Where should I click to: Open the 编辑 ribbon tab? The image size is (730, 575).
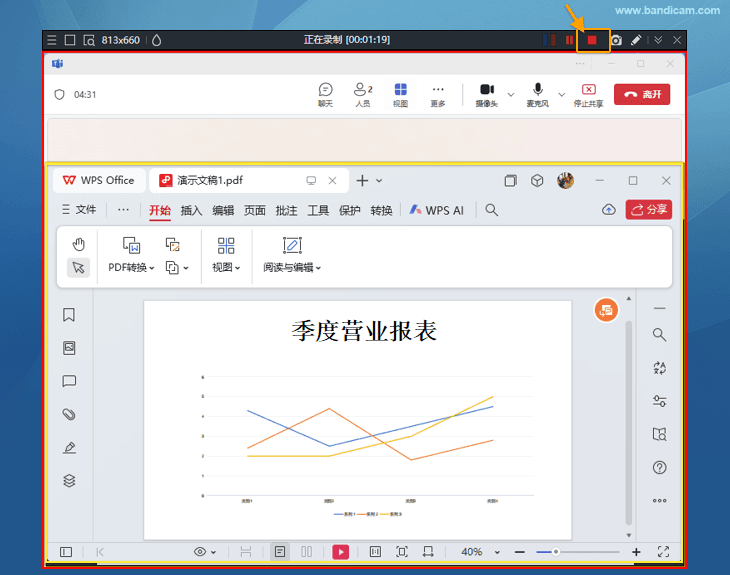pyautogui.click(x=223, y=210)
